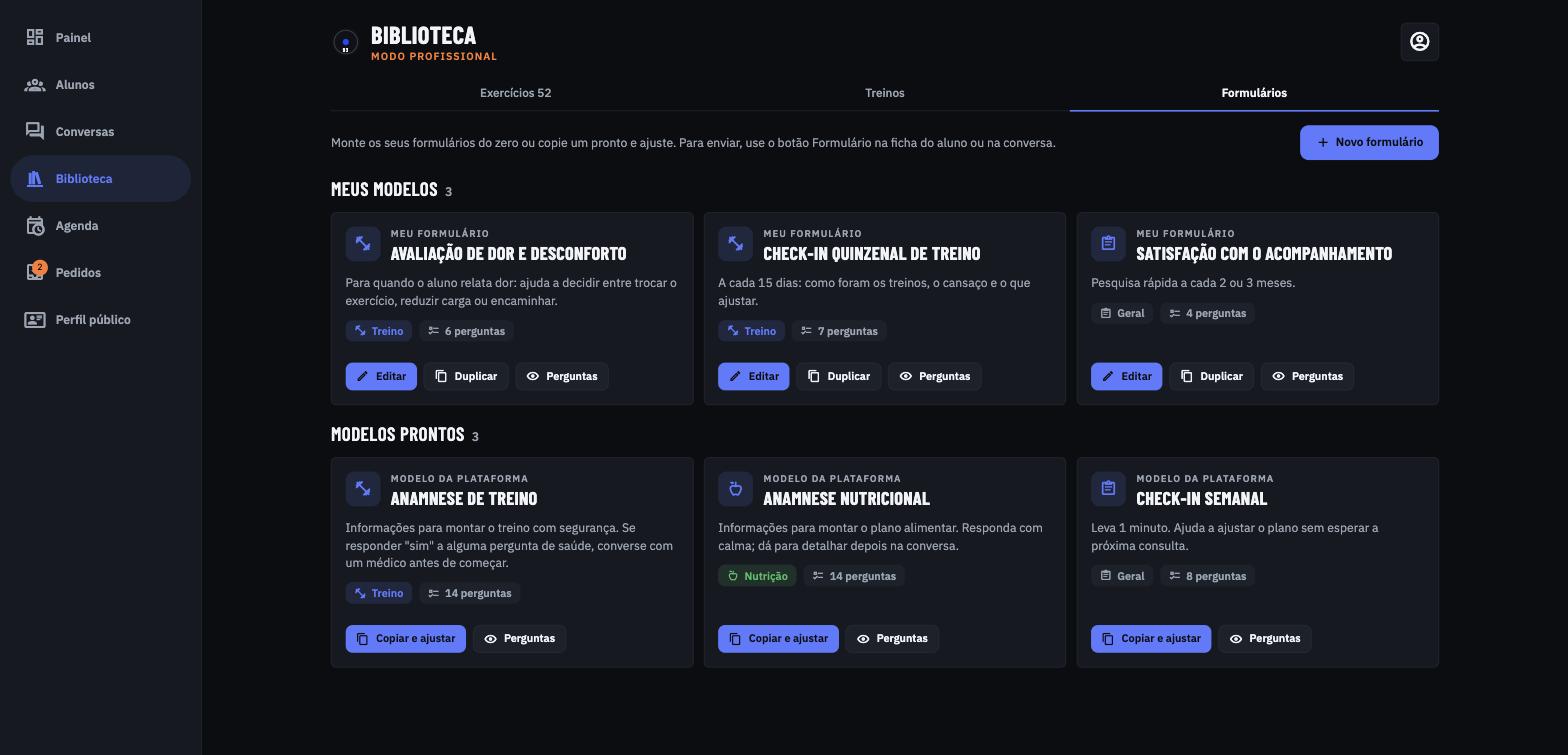Click the user account icon top right
This screenshot has height=755, width=1568.
pyautogui.click(x=1419, y=42)
